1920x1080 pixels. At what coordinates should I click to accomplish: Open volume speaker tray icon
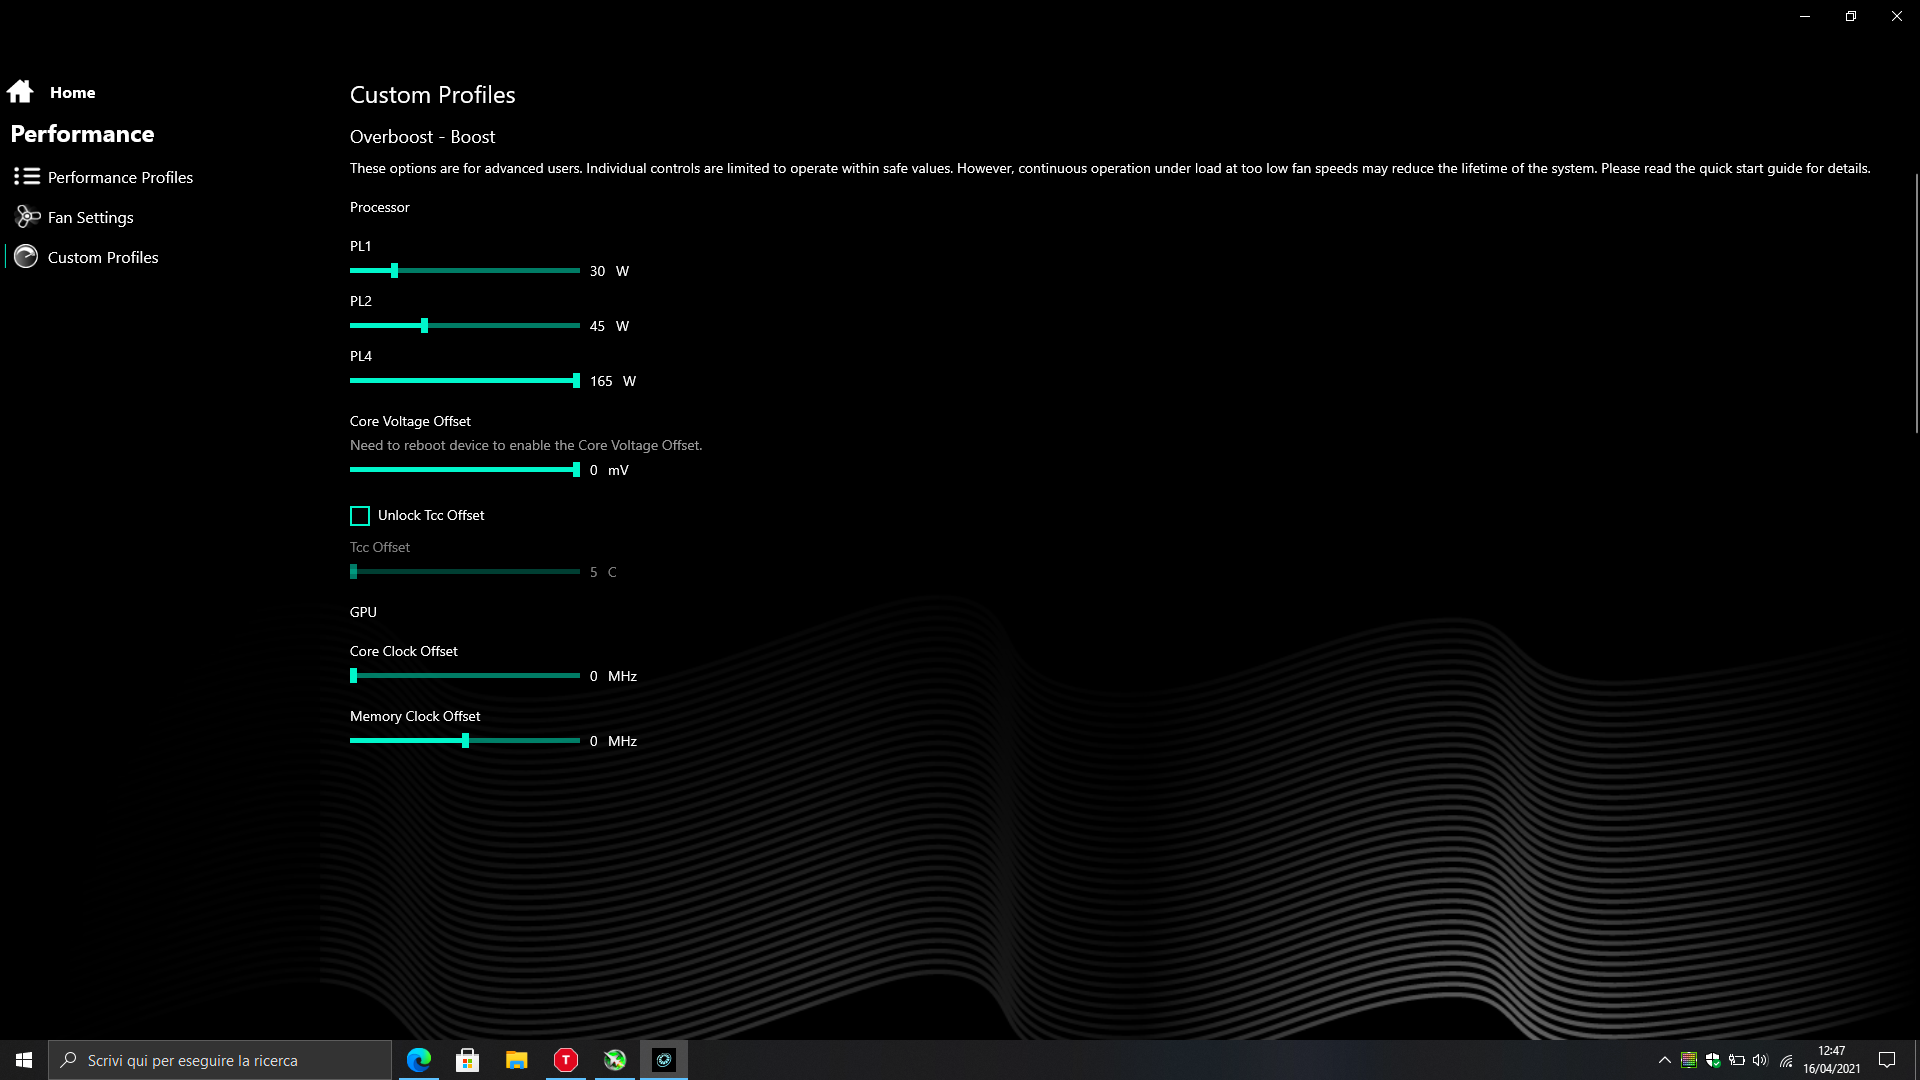(x=1761, y=1060)
